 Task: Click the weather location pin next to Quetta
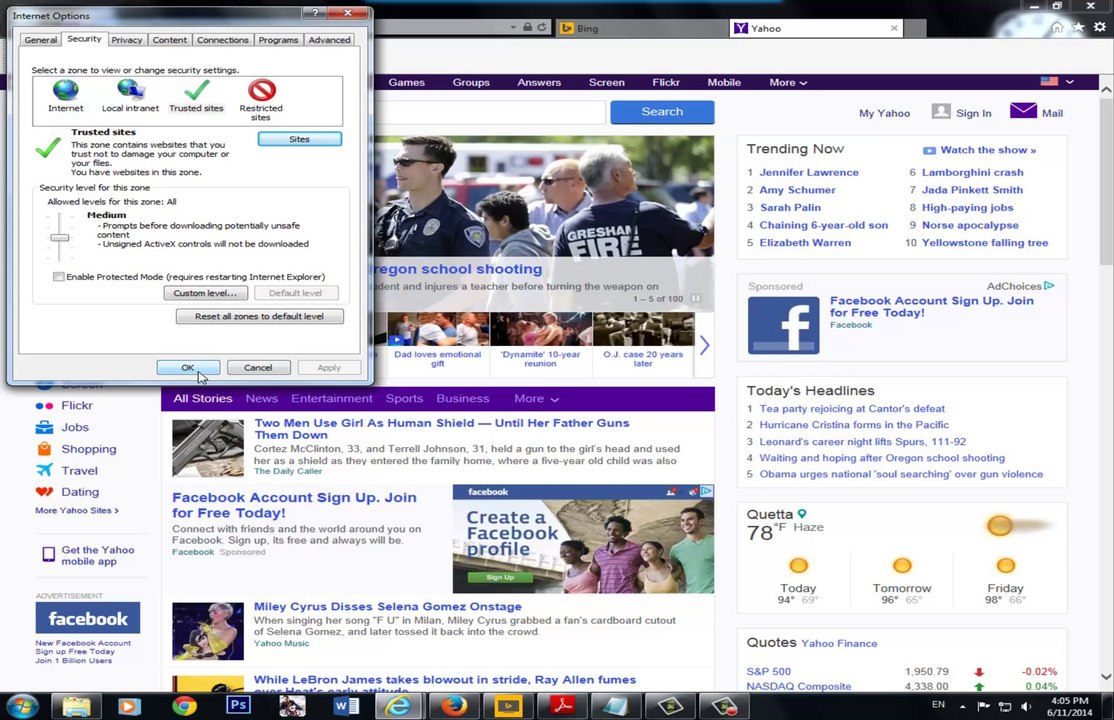pyautogui.click(x=802, y=514)
